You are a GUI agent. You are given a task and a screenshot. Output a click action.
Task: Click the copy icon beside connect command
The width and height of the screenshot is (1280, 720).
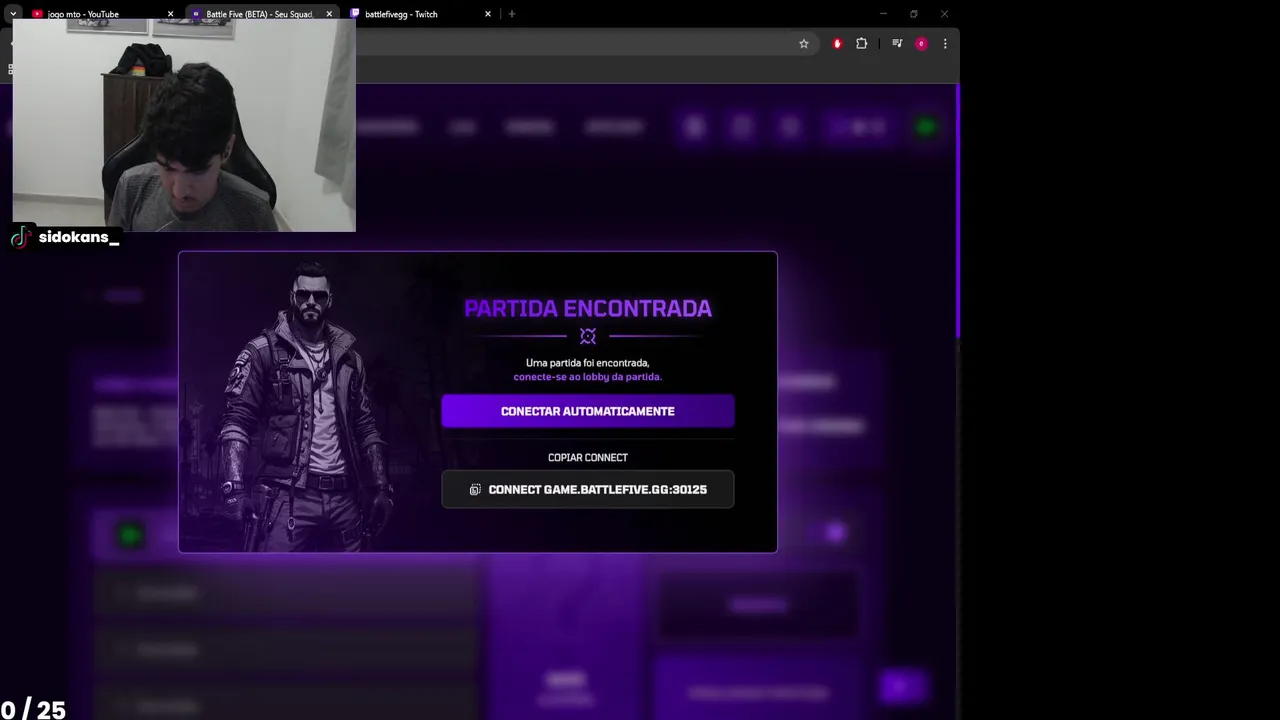coord(475,489)
